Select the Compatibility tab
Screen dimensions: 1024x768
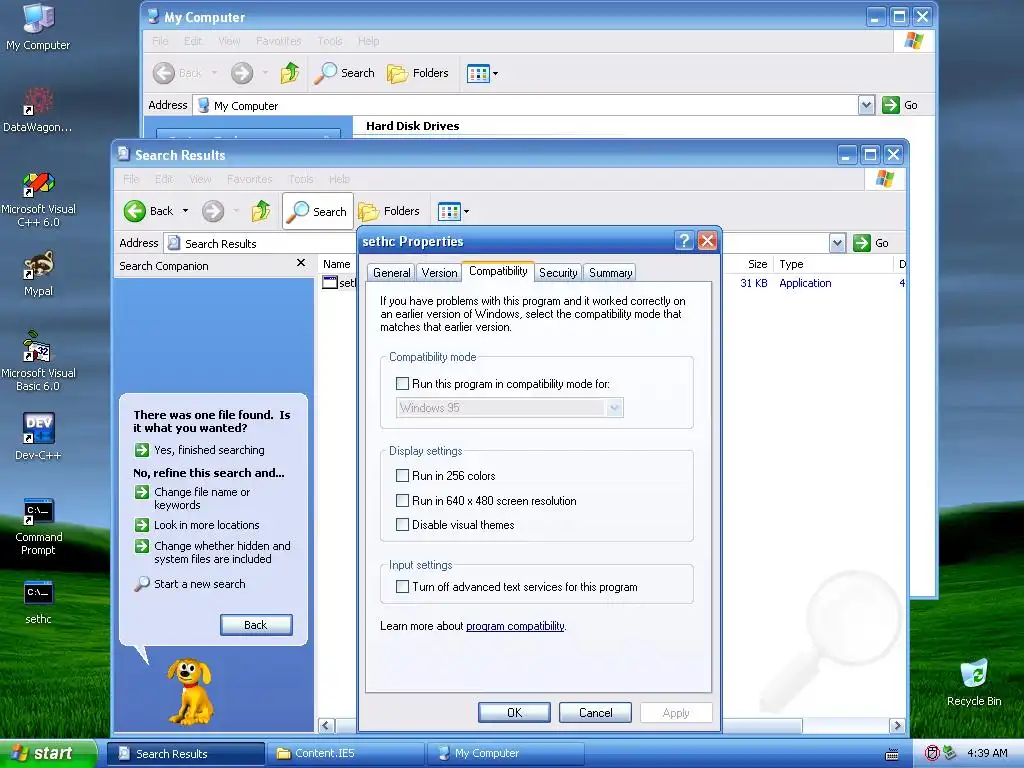coord(498,271)
